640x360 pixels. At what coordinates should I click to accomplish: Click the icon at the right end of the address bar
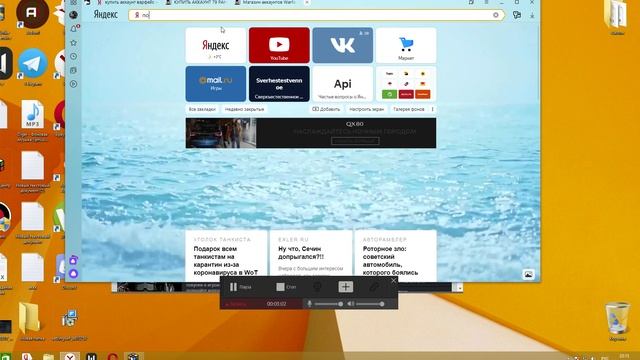496,15
